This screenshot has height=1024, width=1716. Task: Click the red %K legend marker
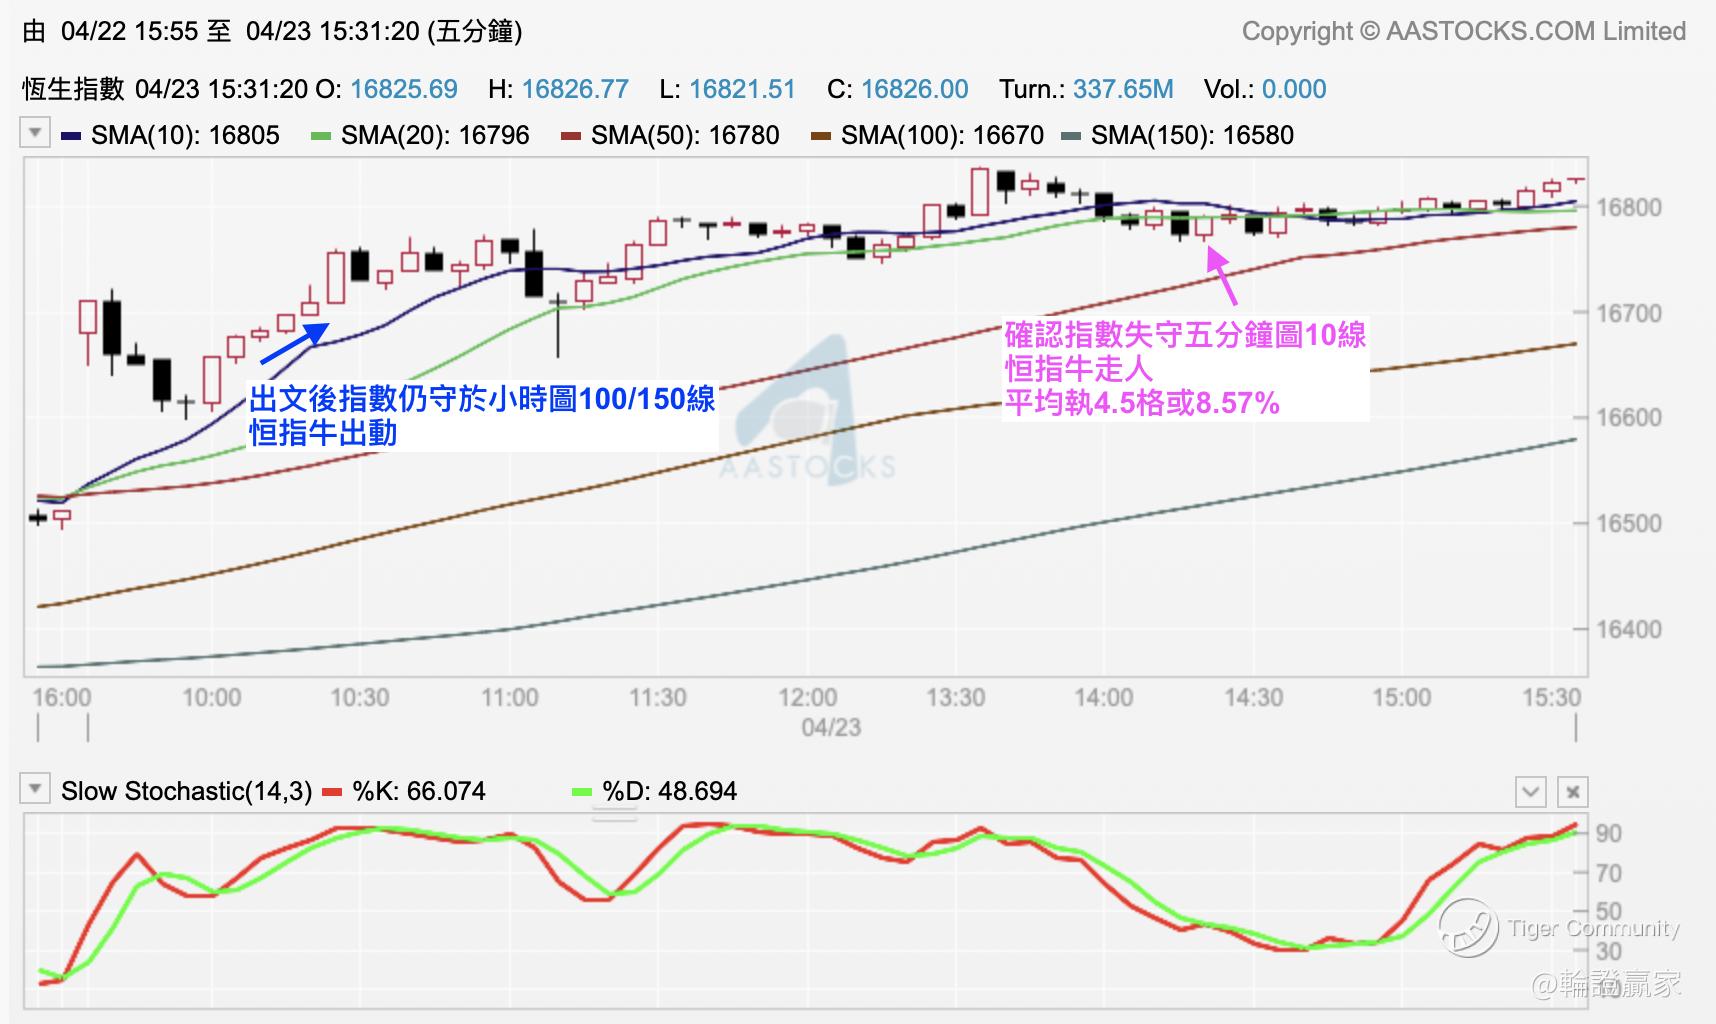tap(332, 792)
